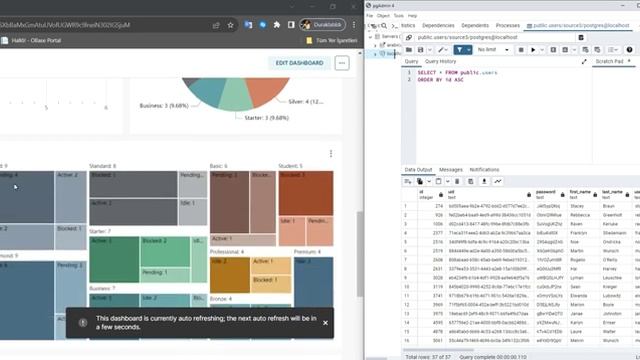Open the dashboard three-dots menu button
The height and width of the screenshot is (360, 640).
click(x=342, y=63)
